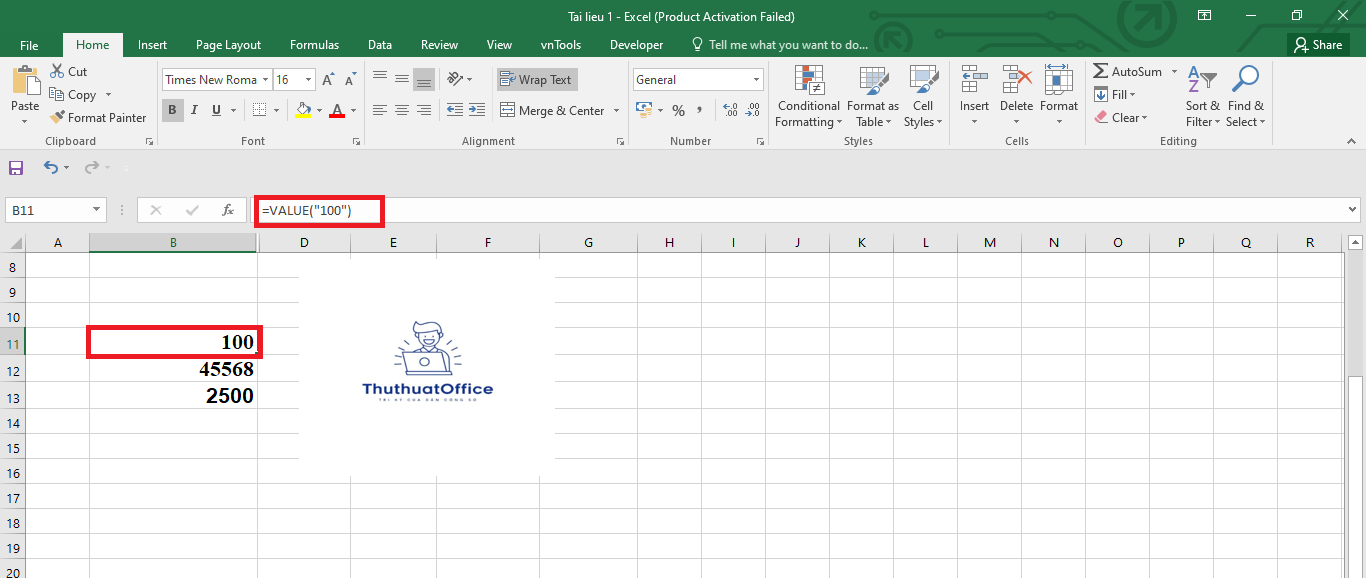Open the General number format dropdown
1366x578 pixels.
756,80
